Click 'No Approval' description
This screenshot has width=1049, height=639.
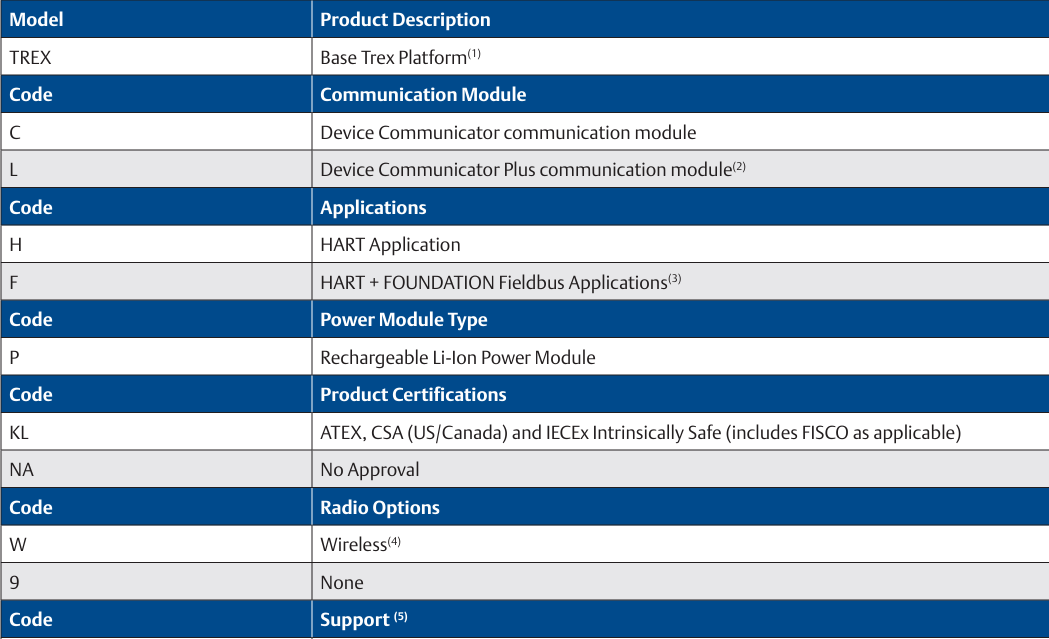[x=369, y=470]
